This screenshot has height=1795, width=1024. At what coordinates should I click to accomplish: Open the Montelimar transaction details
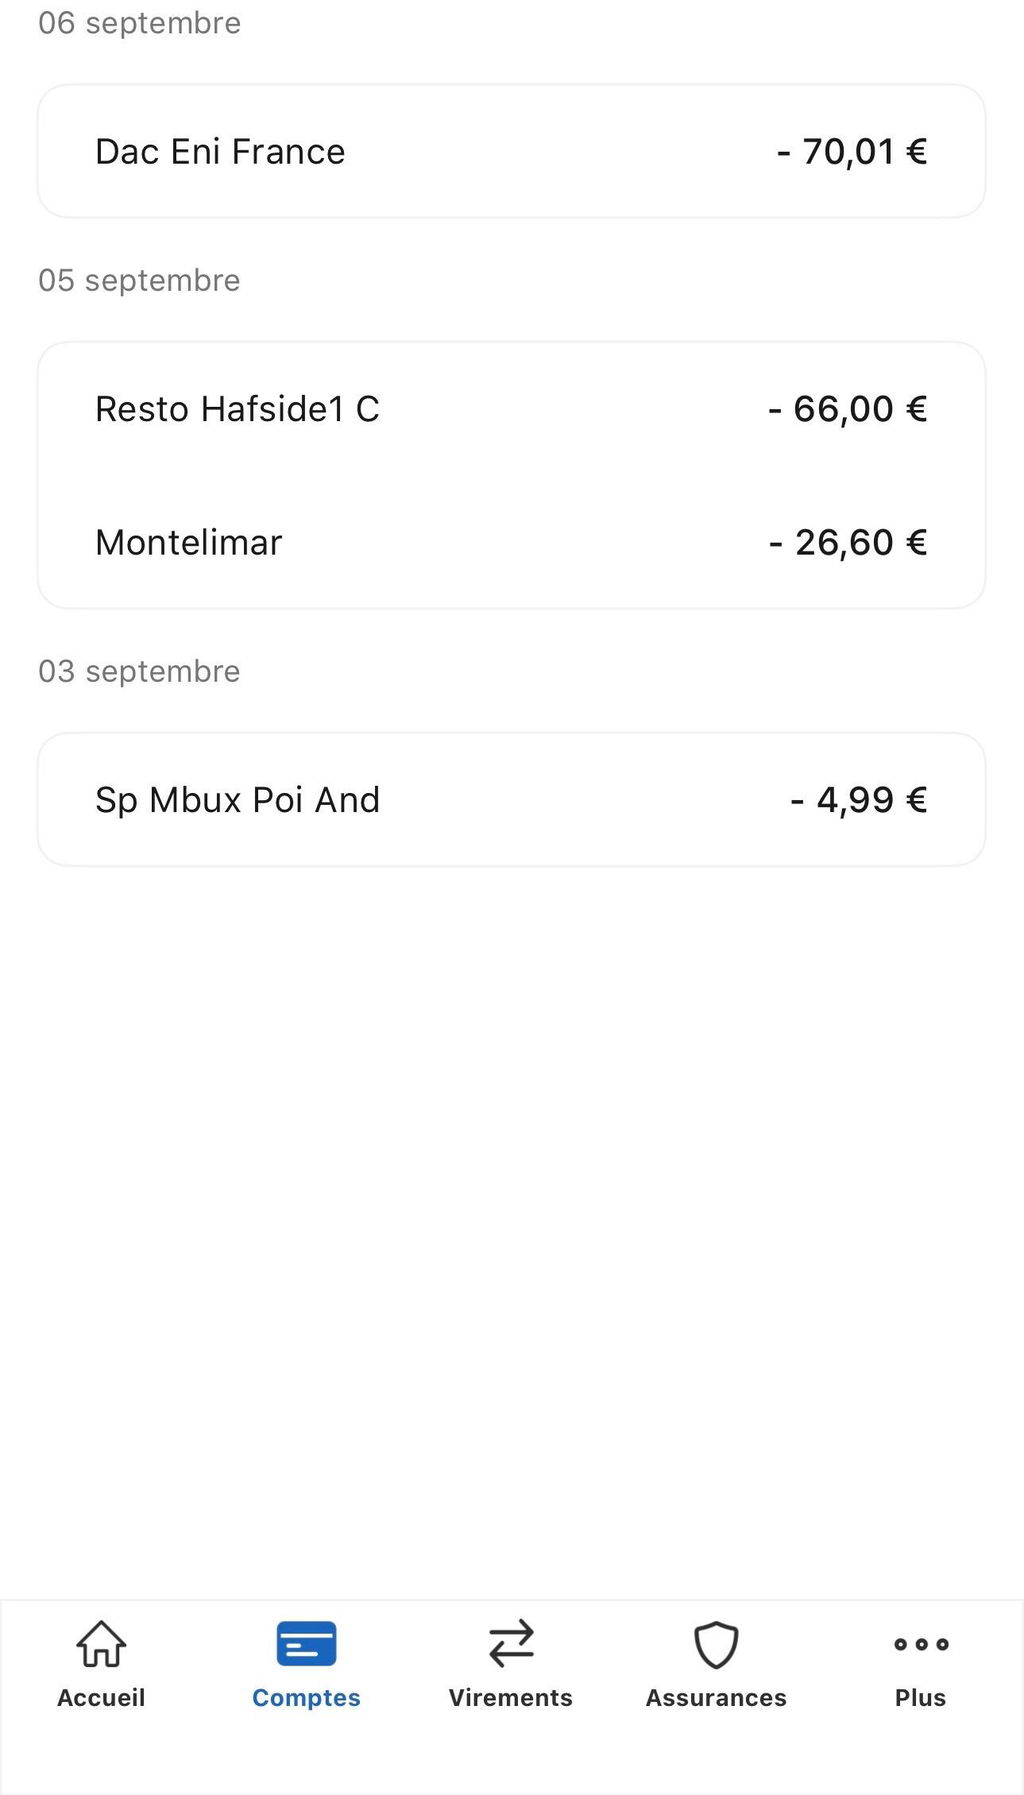[512, 542]
